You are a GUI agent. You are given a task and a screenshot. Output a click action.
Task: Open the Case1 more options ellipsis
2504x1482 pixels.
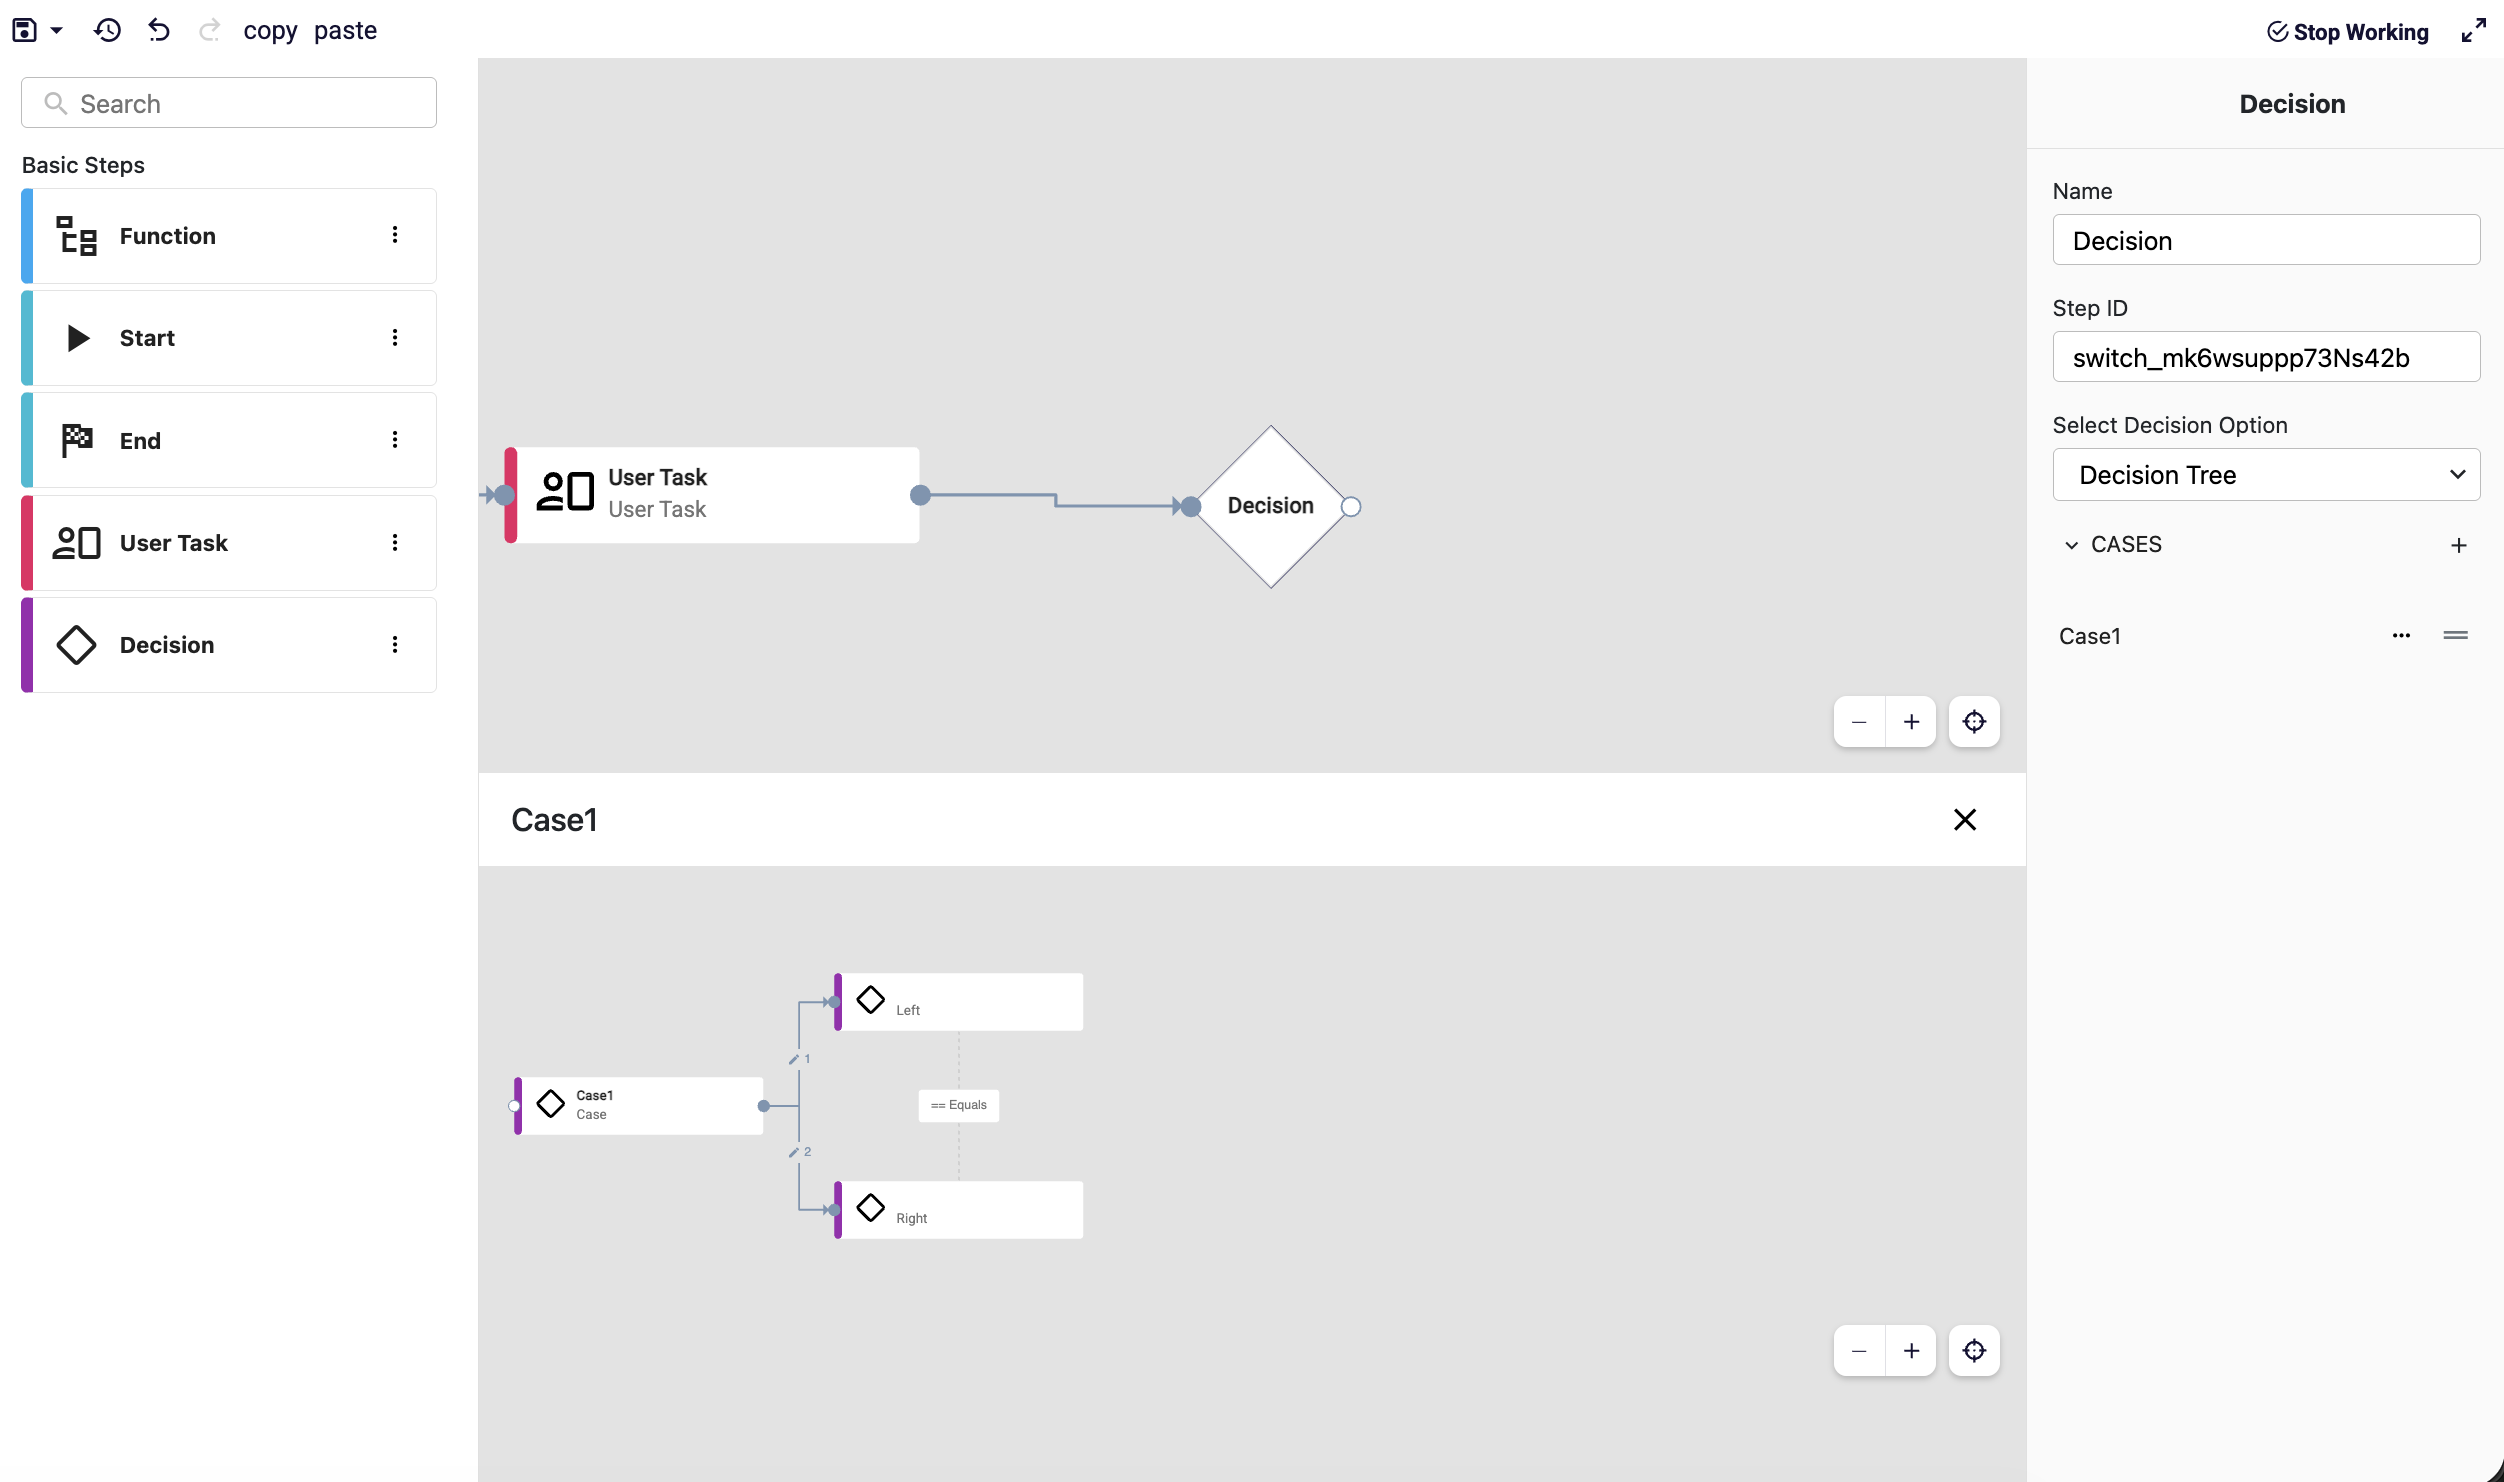coord(2401,636)
